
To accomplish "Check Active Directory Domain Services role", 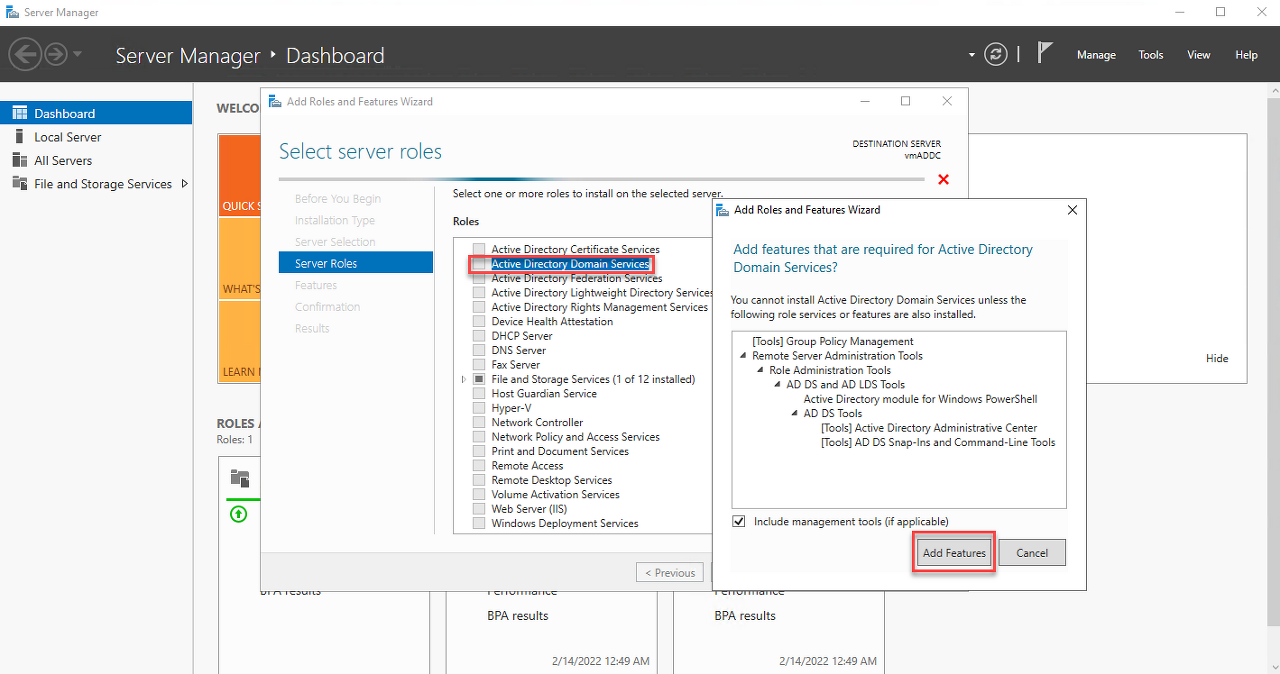I will 479,264.
